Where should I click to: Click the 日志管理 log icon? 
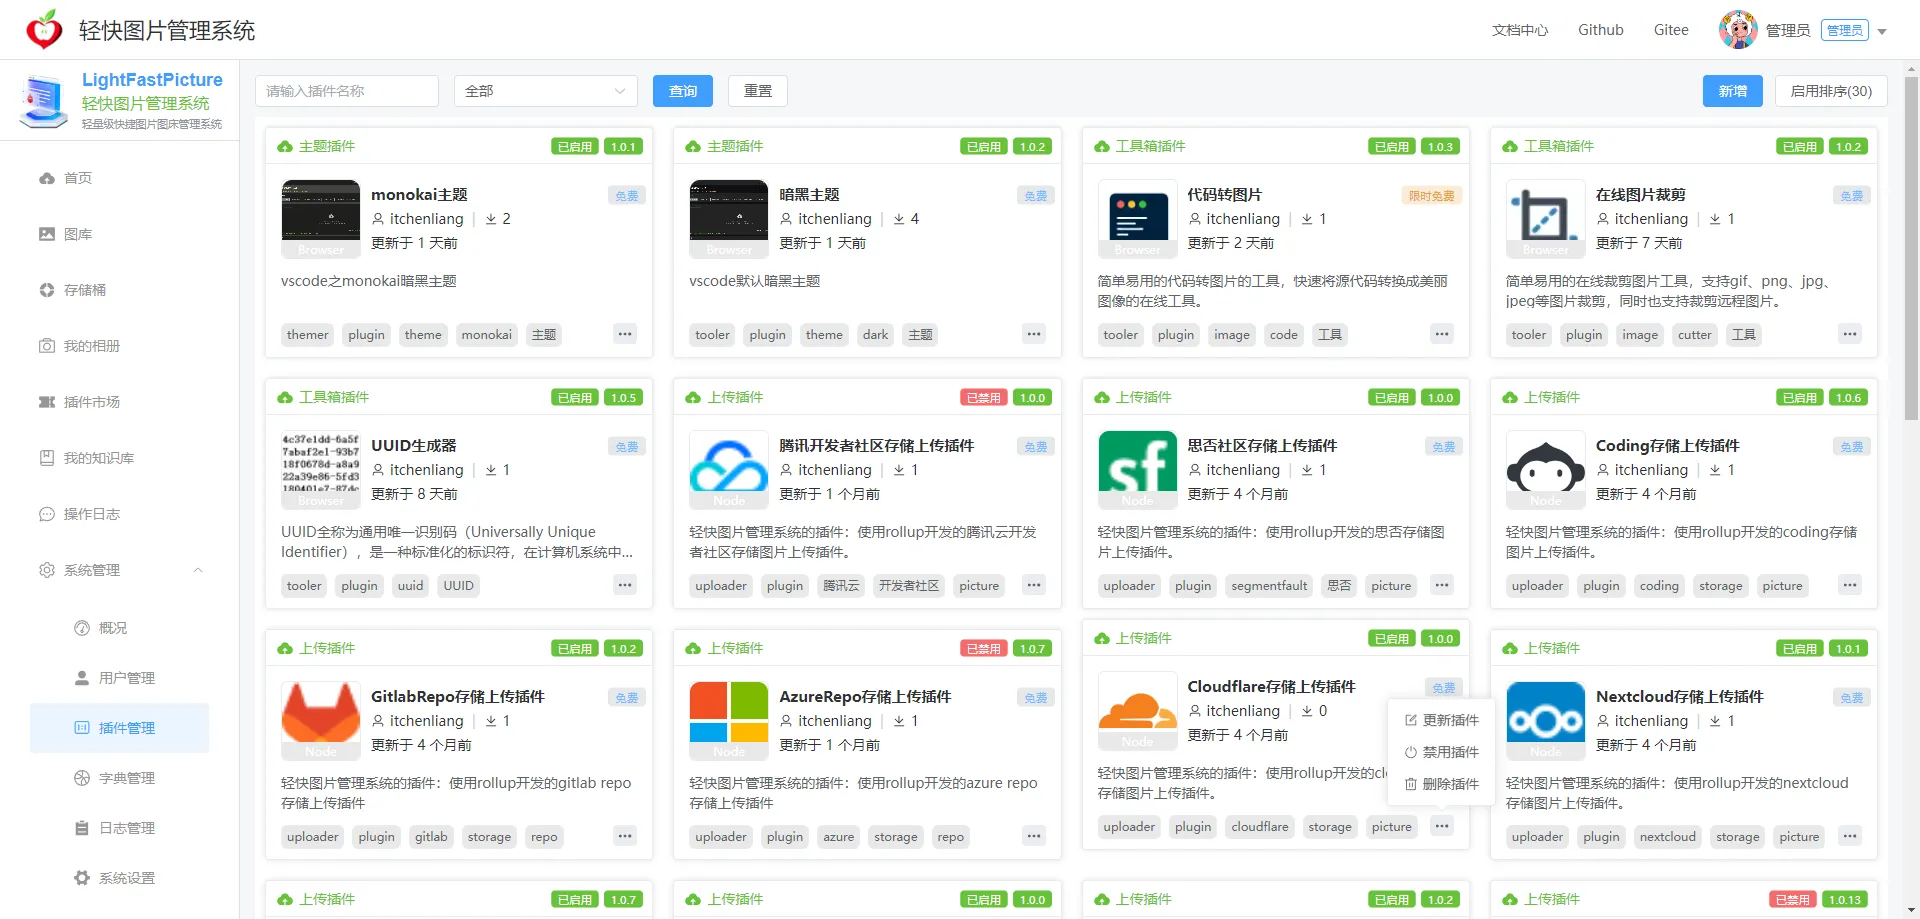click(x=82, y=828)
